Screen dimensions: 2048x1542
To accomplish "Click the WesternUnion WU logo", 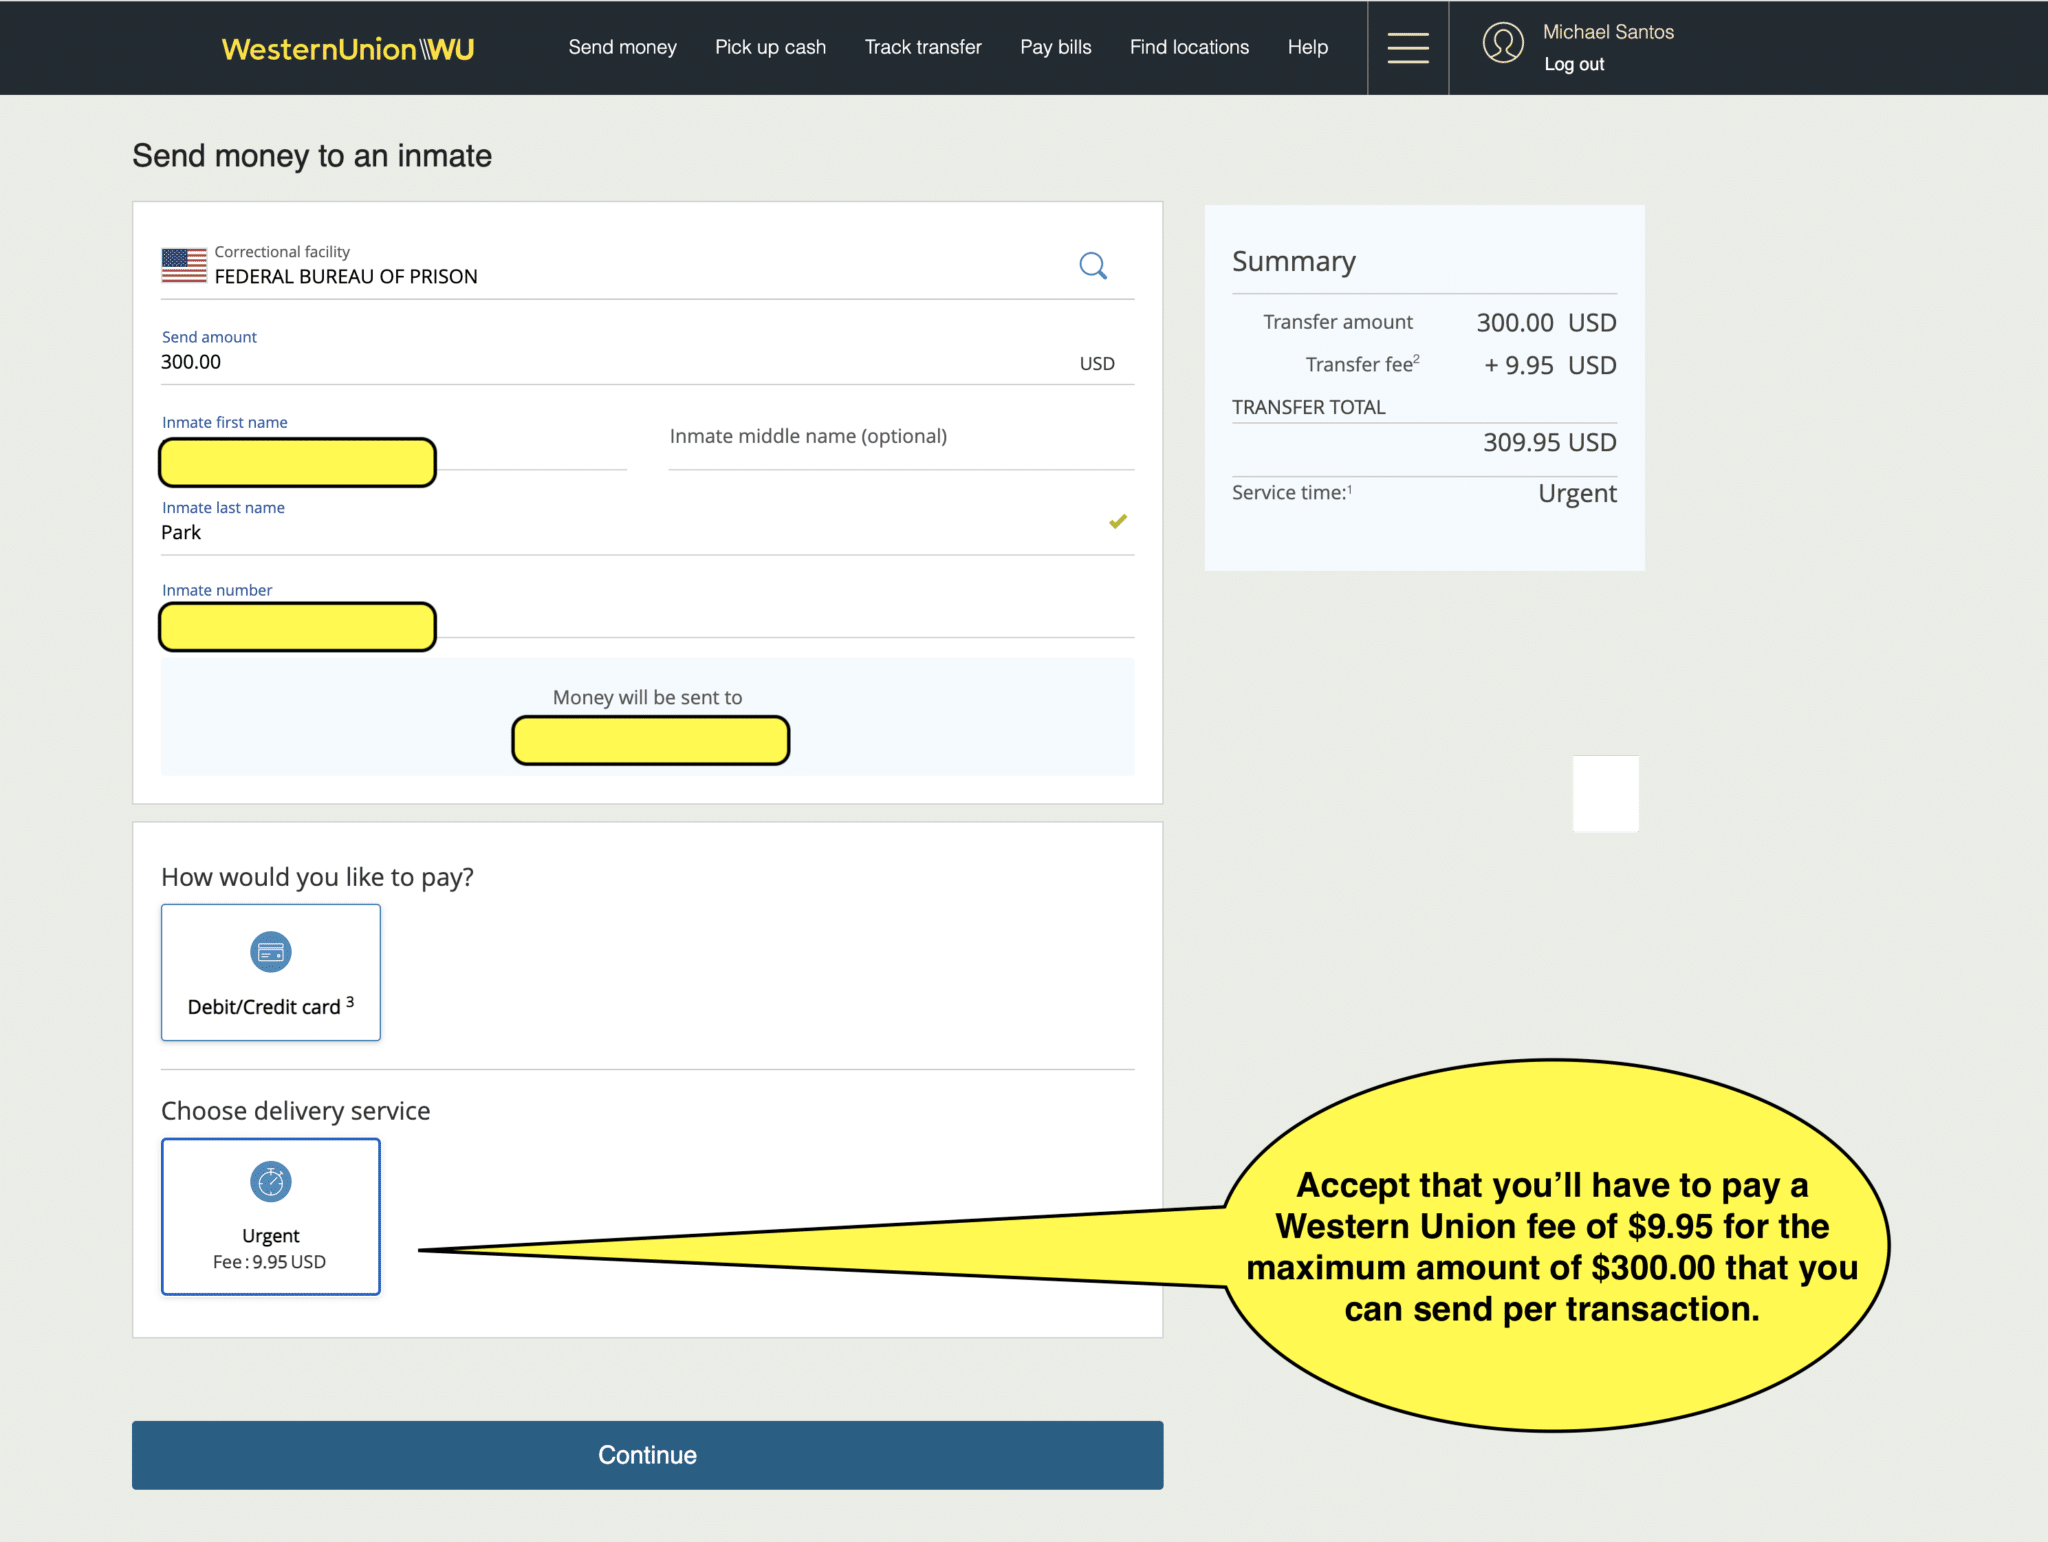I will click(348, 49).
